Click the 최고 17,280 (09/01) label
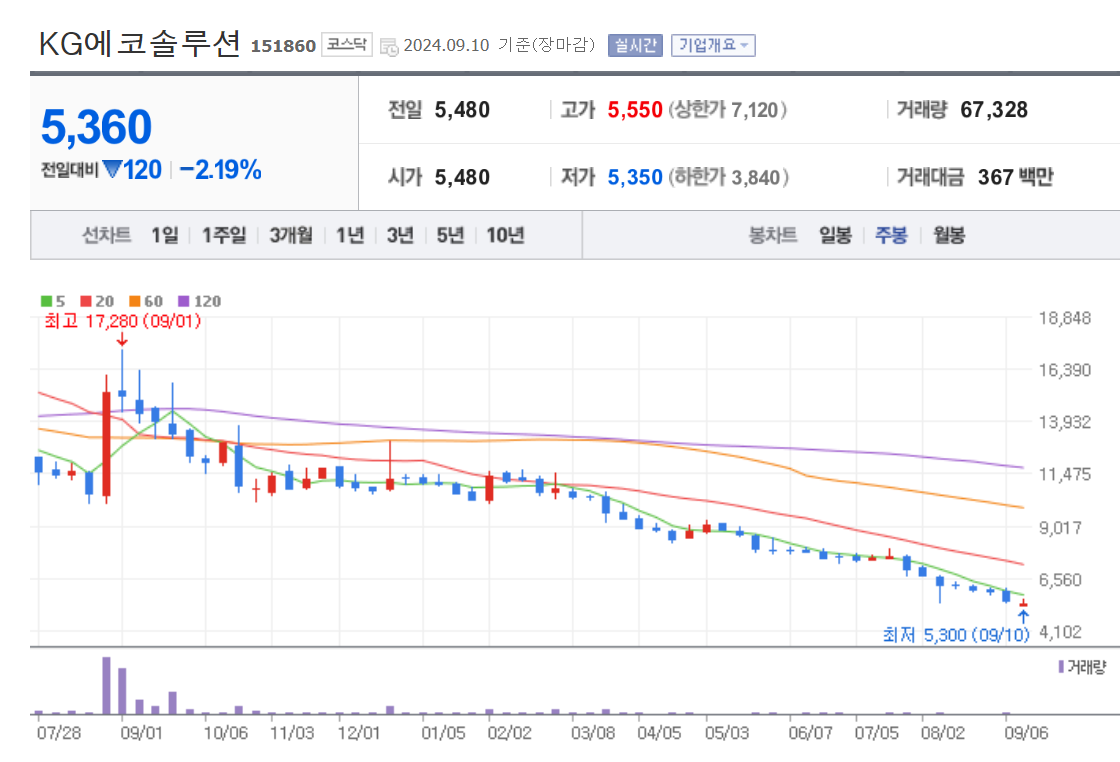Image resolution: width=1120 pixels, height=762 pixels. tap(123, 321)
